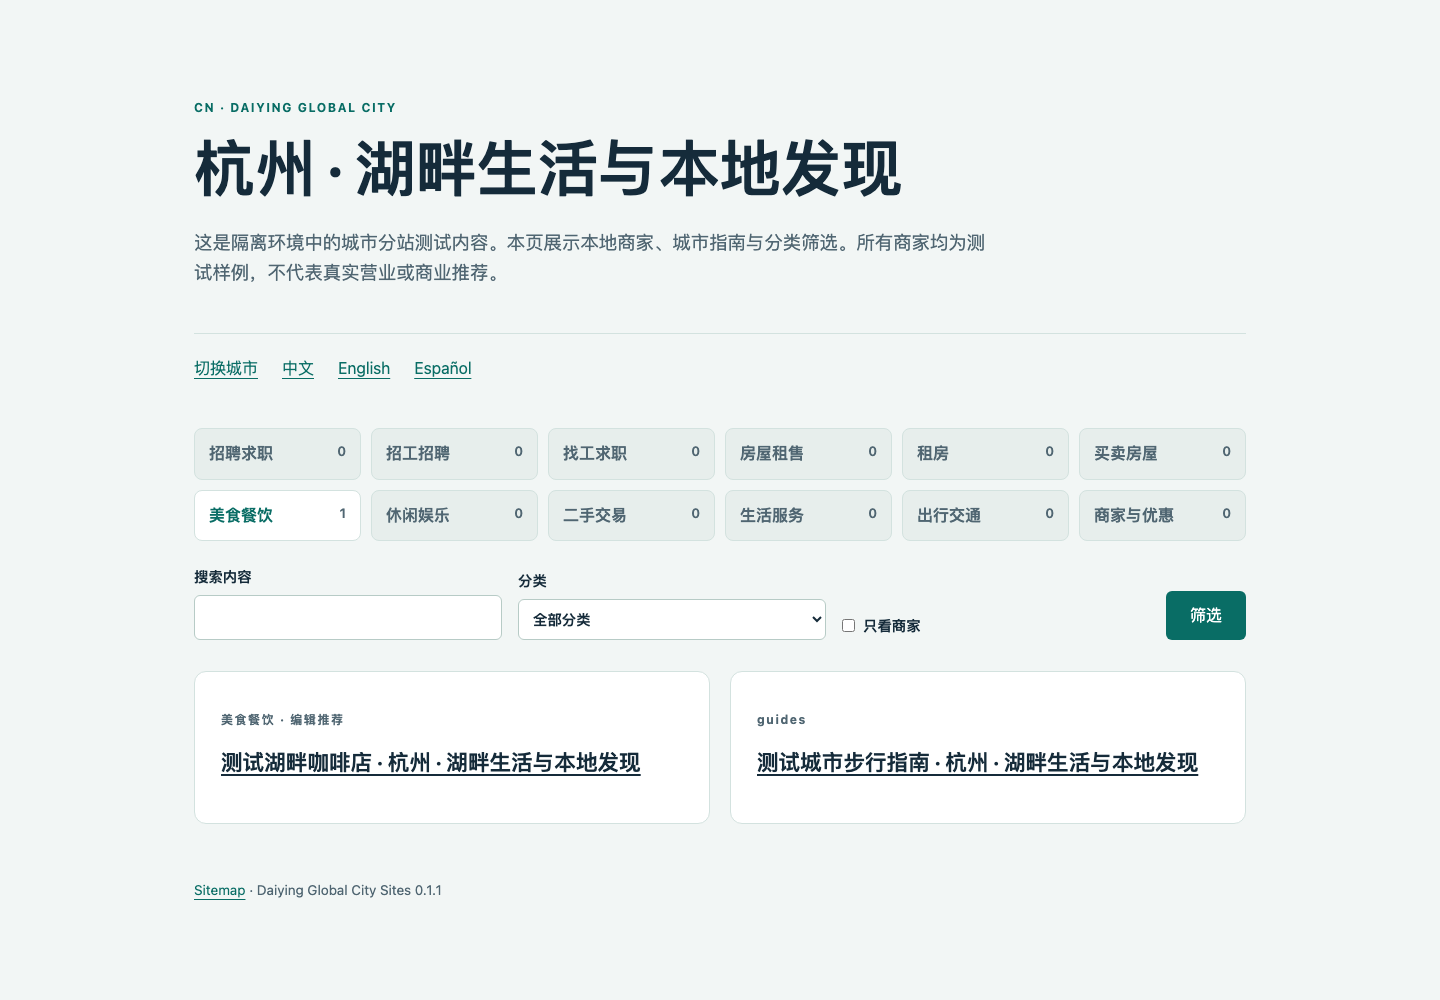Image resolution: width=1440 pixels, height=1000 pixels.
Task: Select the 商家与优惠 category tab
Action: click(x=1162, y=515)
